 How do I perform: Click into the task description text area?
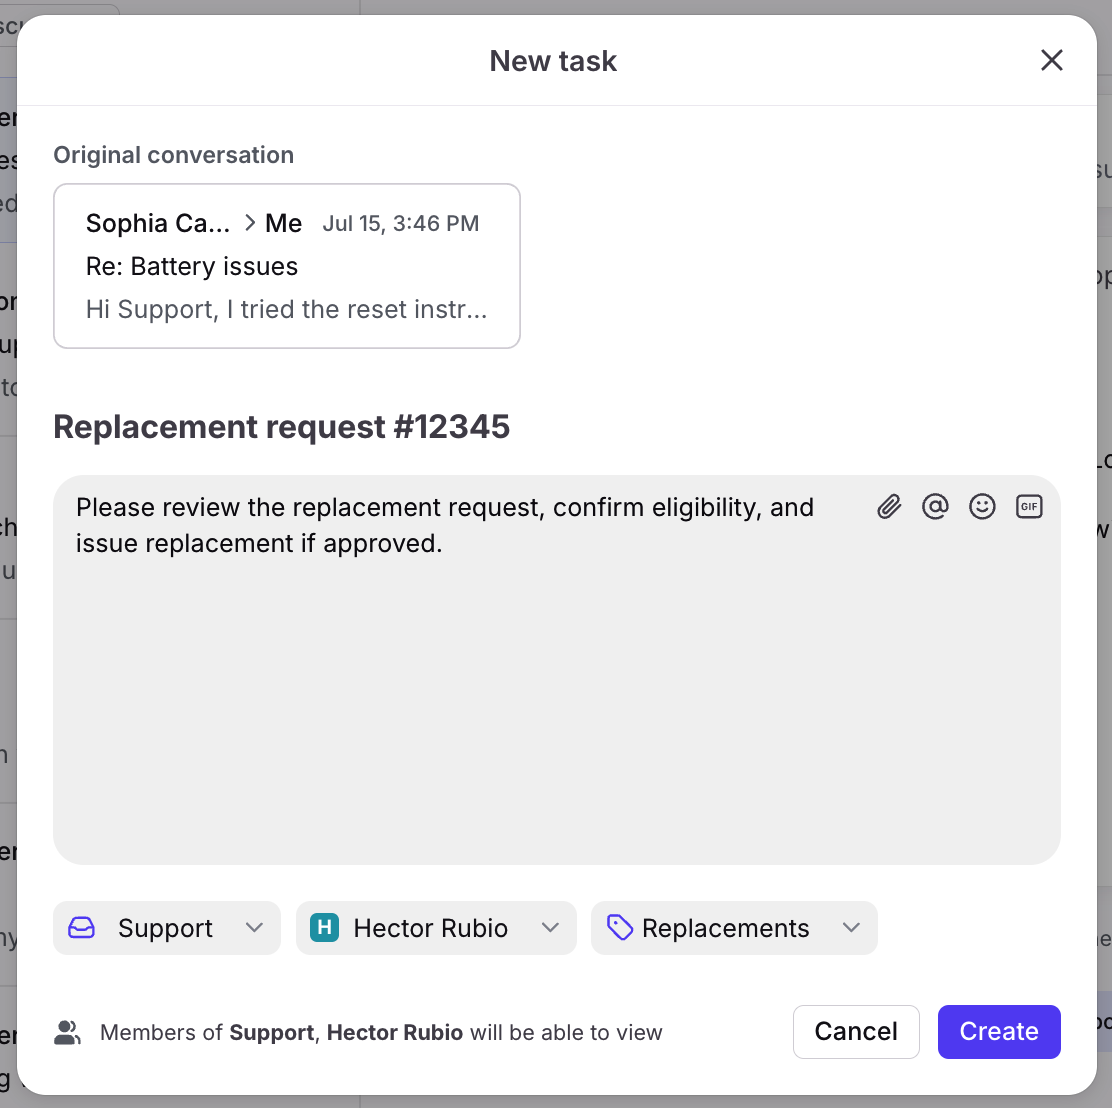(x=557, y=670)
